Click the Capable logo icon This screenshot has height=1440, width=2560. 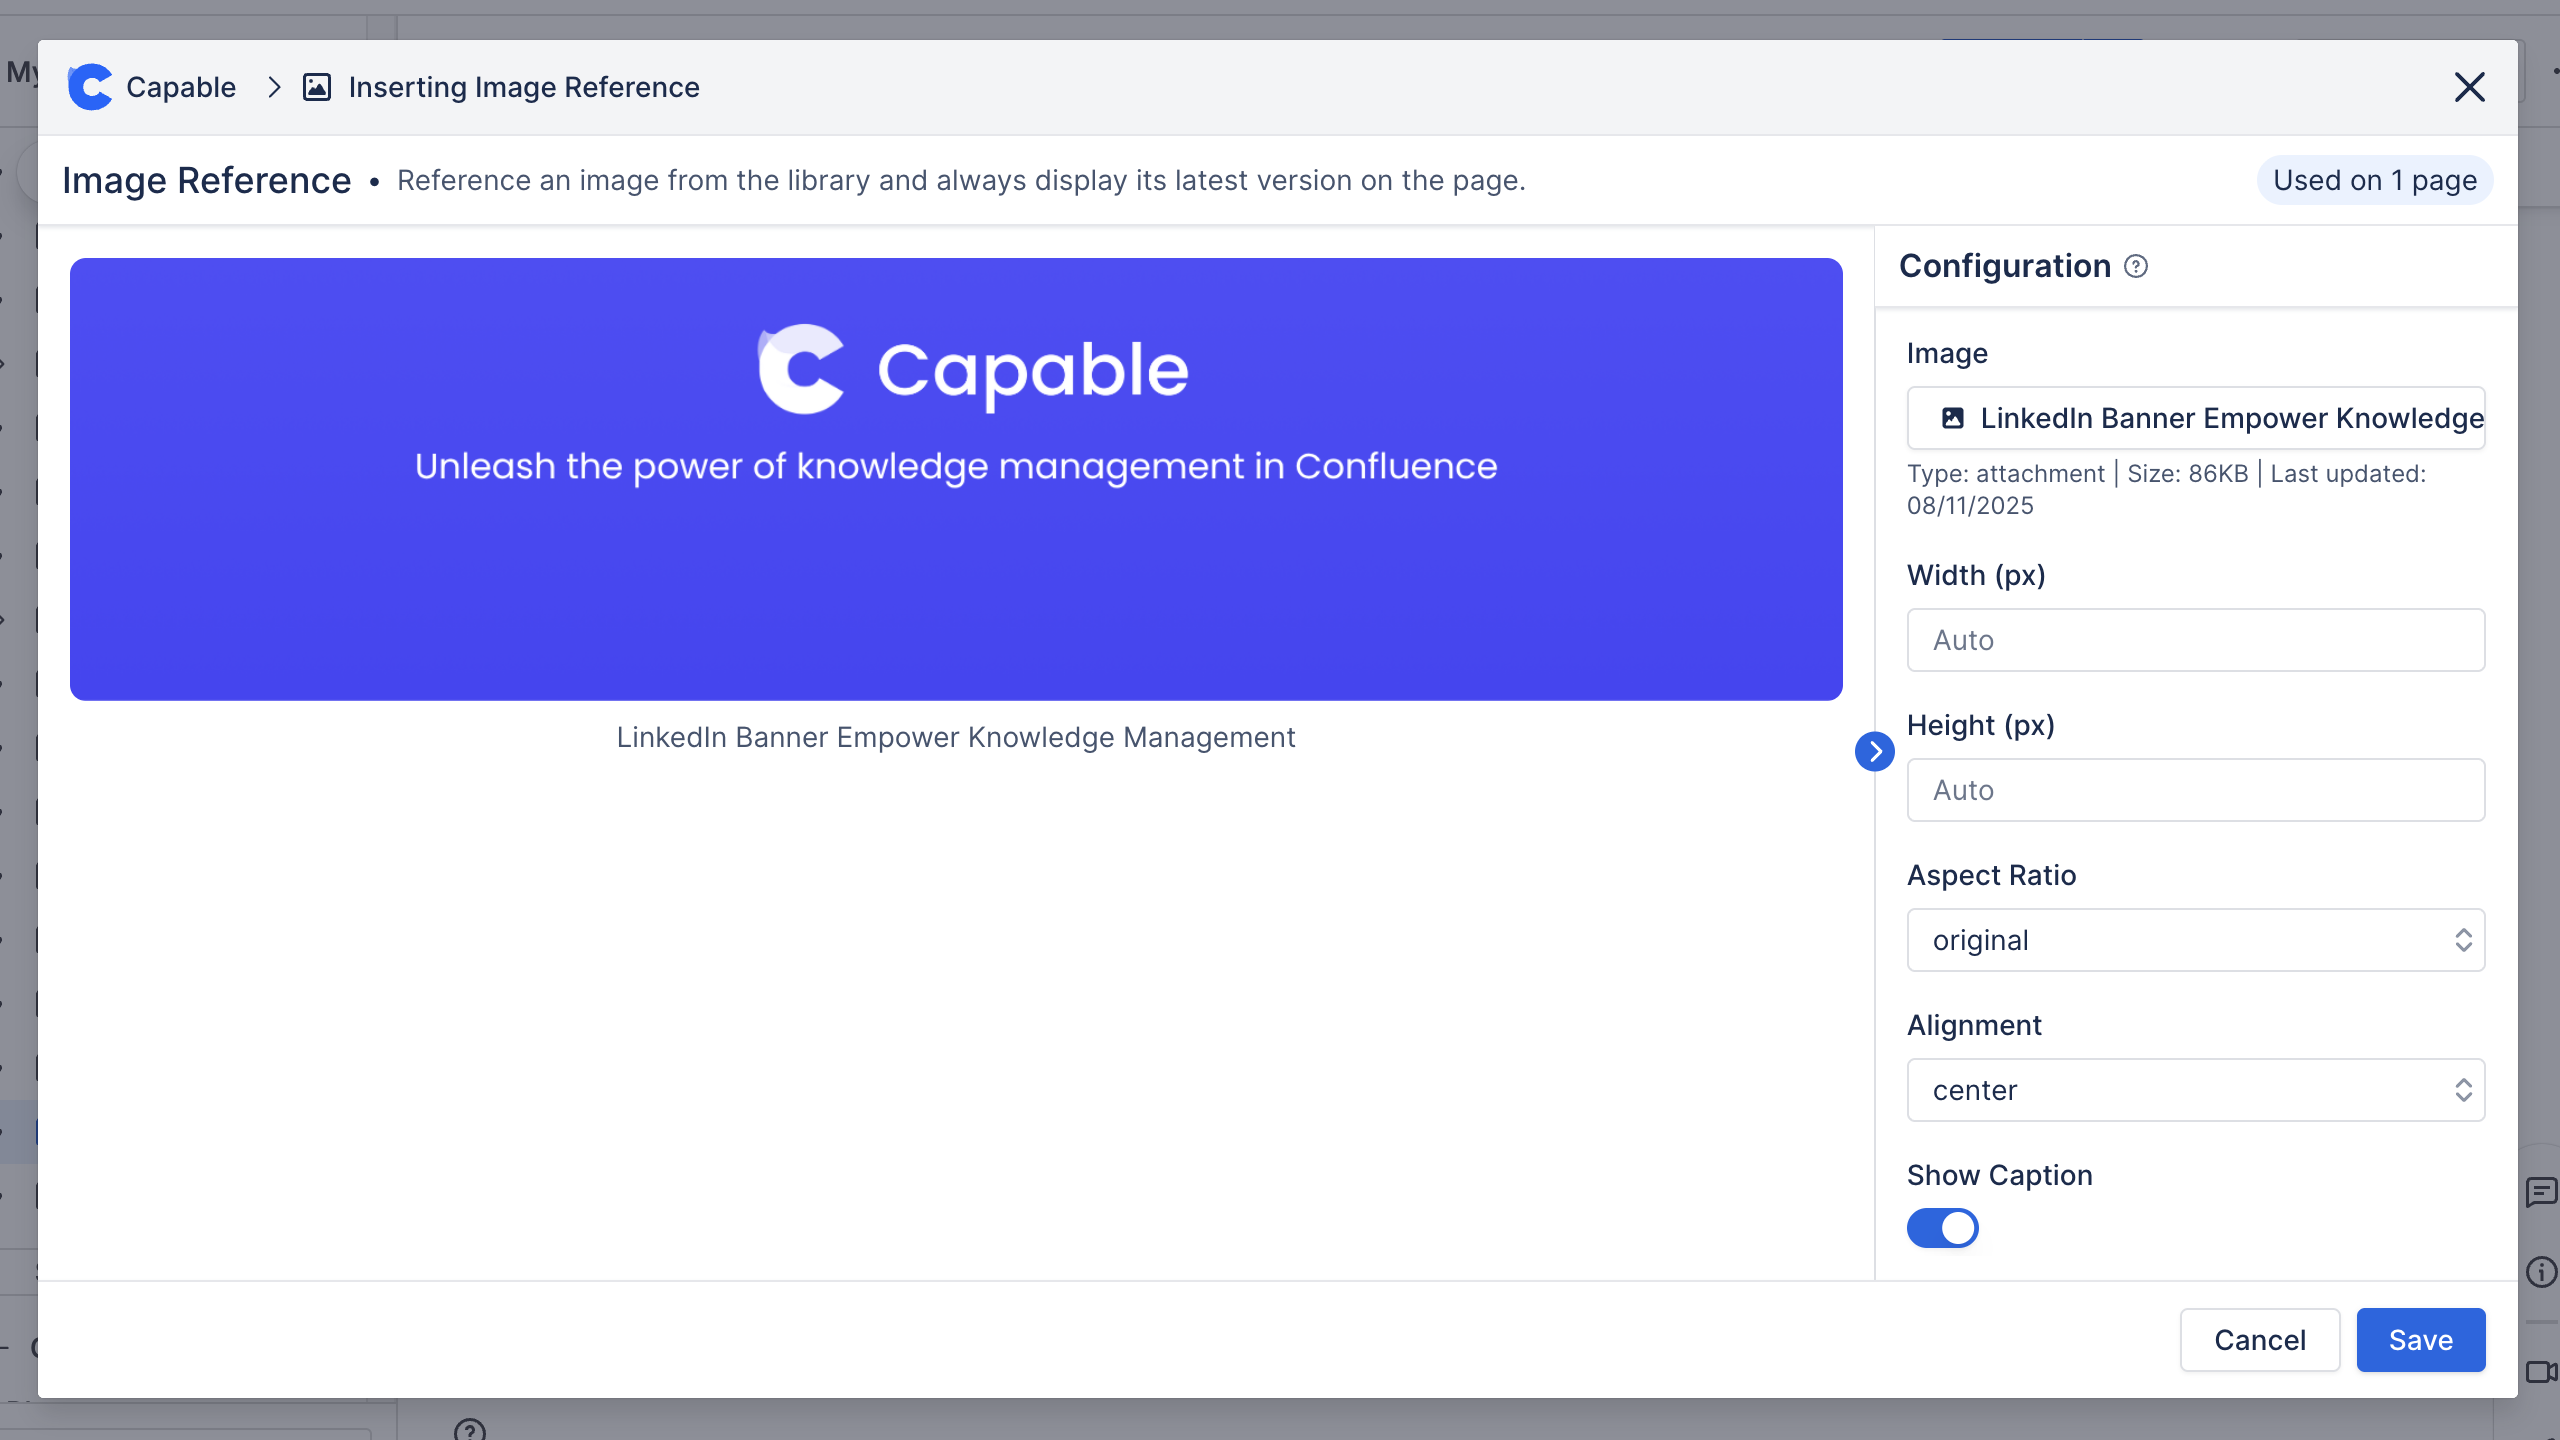pyautogui.click(x=90, y=87)
